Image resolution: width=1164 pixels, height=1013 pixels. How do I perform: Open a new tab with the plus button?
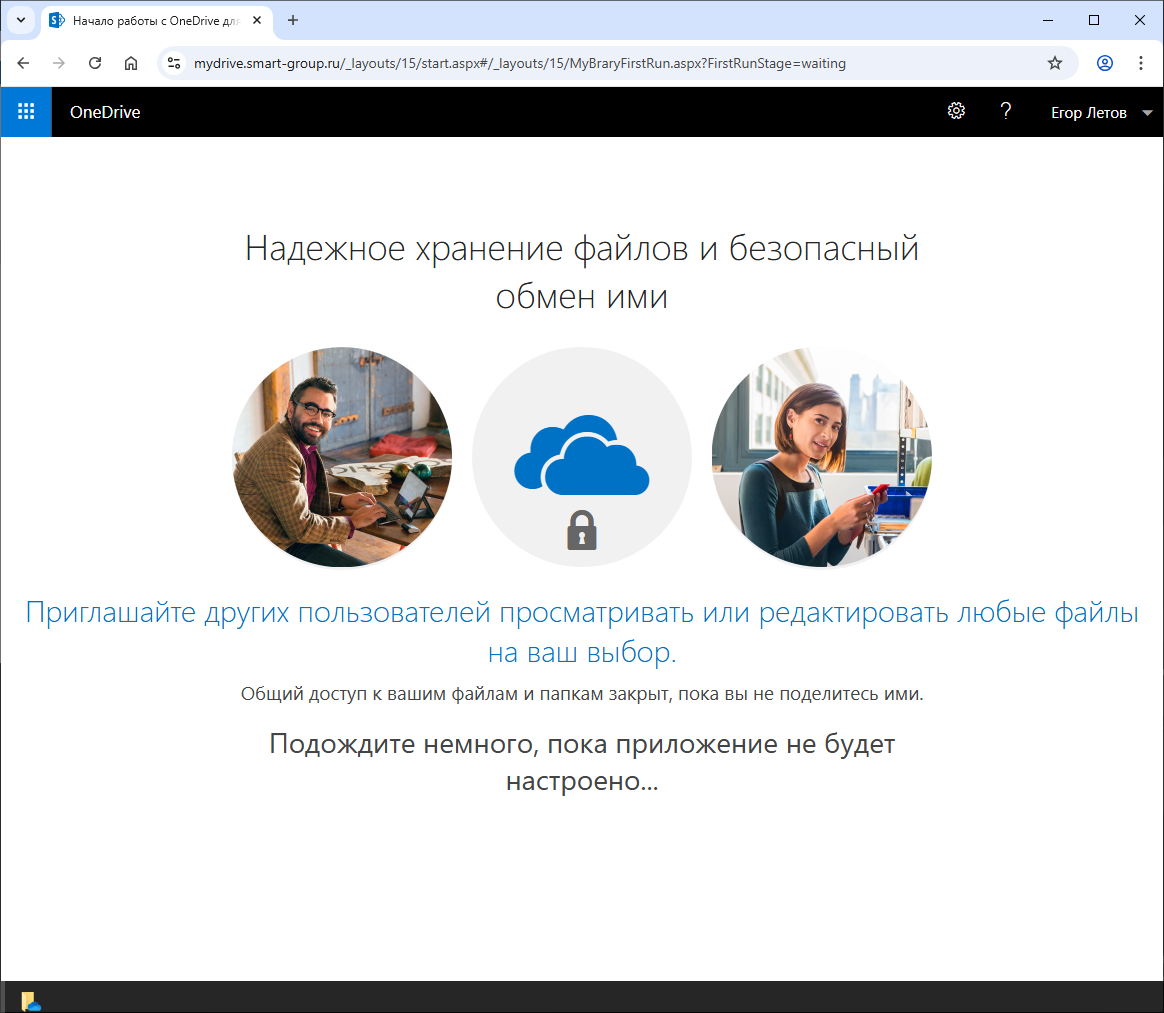293,20
